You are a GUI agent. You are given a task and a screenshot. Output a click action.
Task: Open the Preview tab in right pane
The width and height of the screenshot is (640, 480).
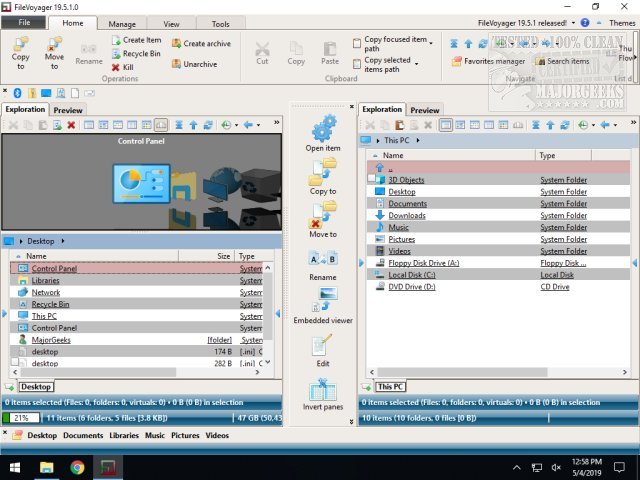tap(424, 110)
